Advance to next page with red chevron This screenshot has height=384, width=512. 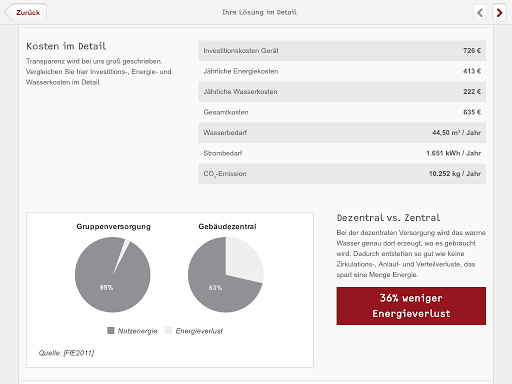[x=499, y=13]
